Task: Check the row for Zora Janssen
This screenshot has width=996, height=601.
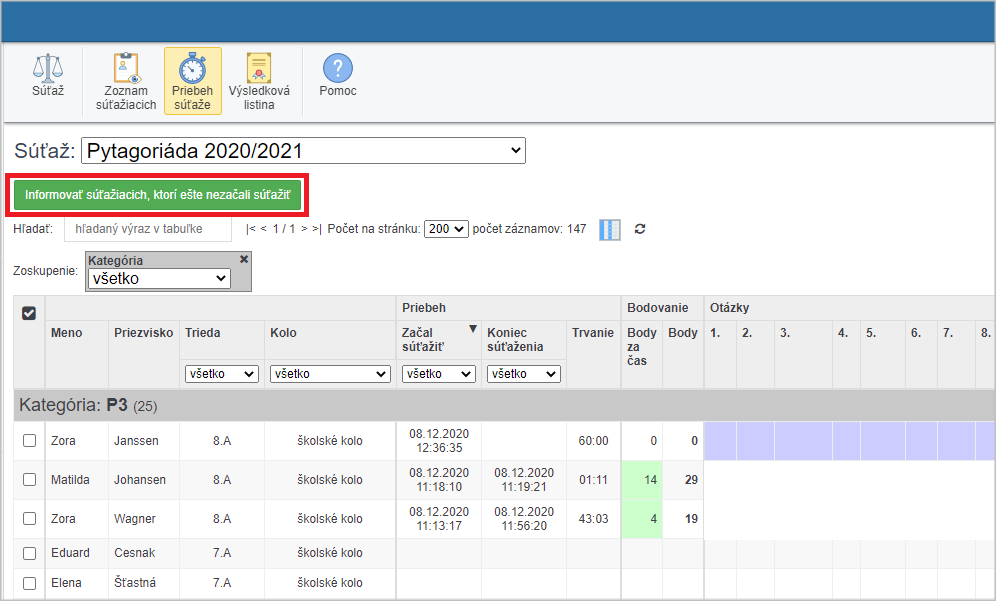Action: [29, 440]
